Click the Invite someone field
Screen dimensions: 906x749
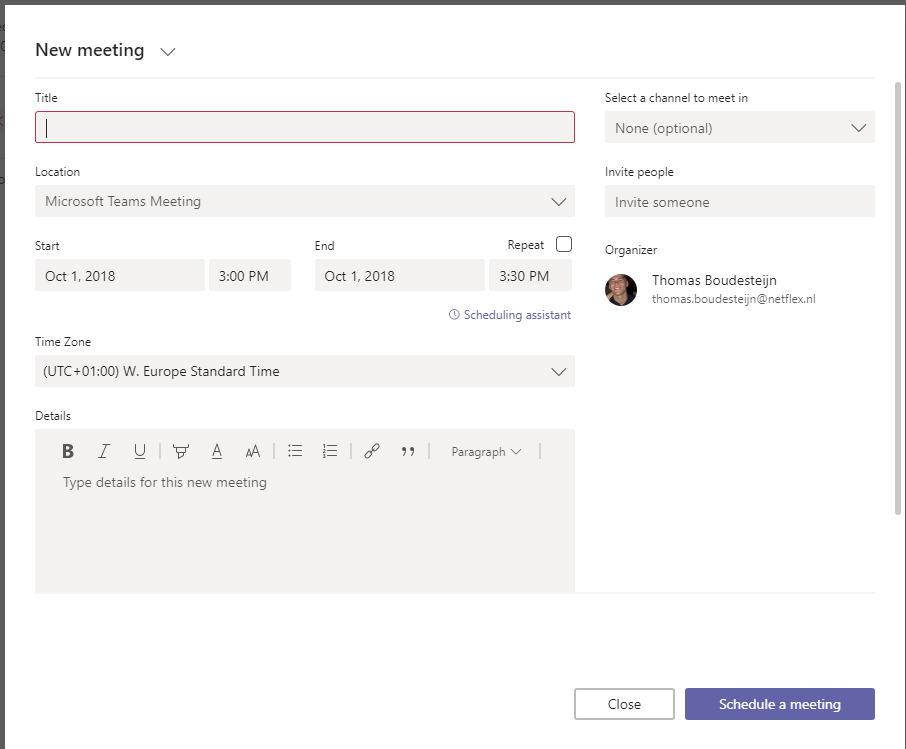pos(739,202)
